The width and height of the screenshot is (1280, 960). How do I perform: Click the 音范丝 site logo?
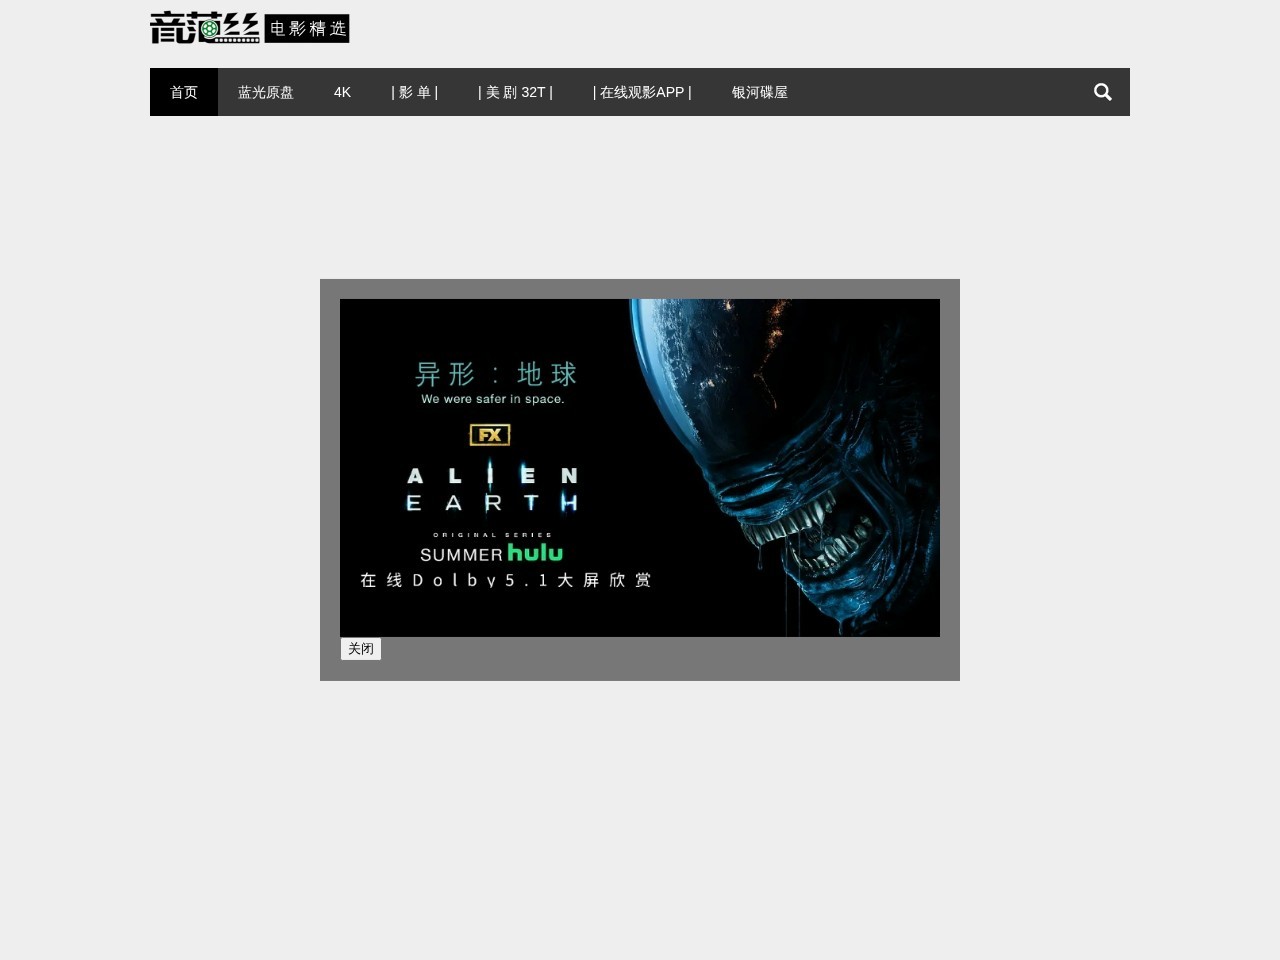[205, 28]
